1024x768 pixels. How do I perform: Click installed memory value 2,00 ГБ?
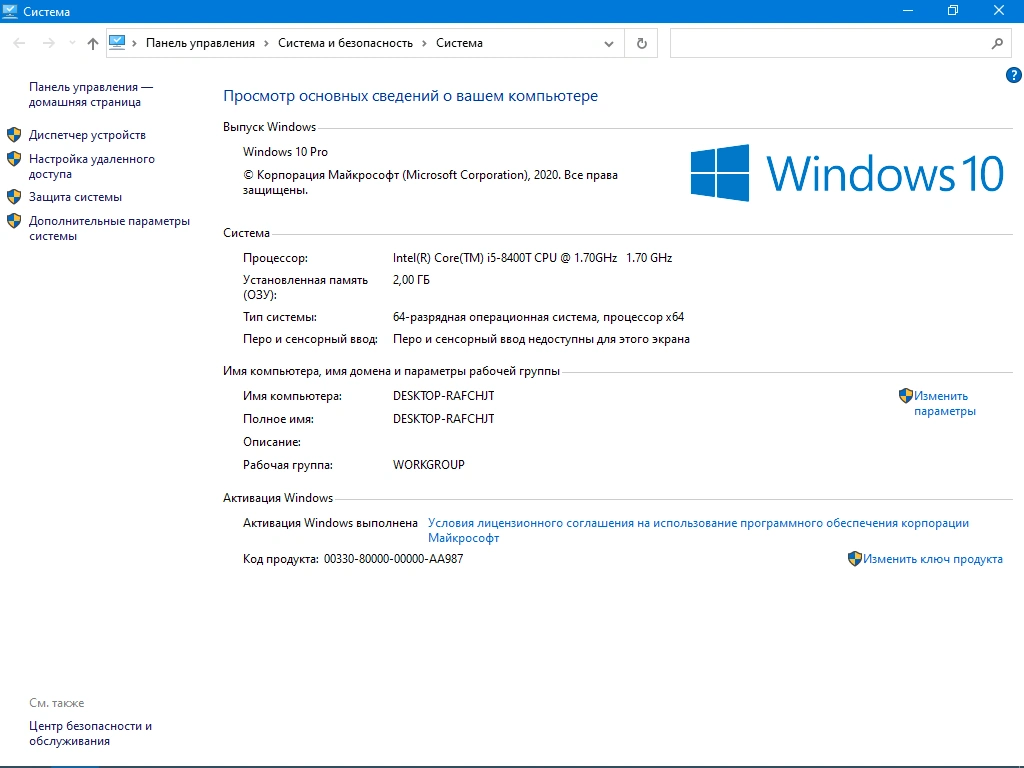coord(411,280)
